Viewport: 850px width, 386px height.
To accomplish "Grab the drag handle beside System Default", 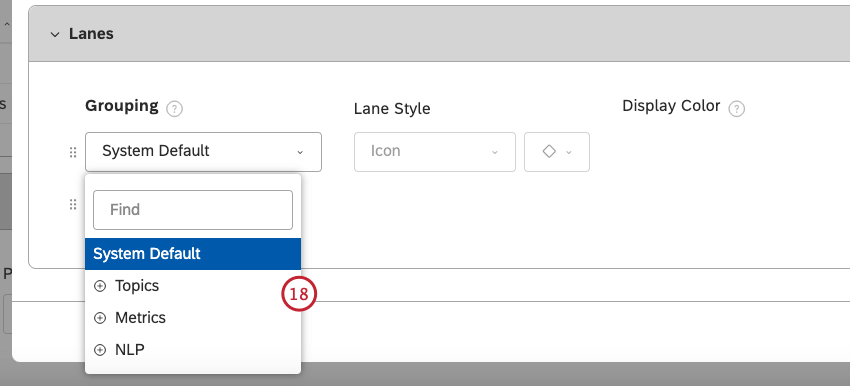I will pyautogui.click(x=73, y=152).
